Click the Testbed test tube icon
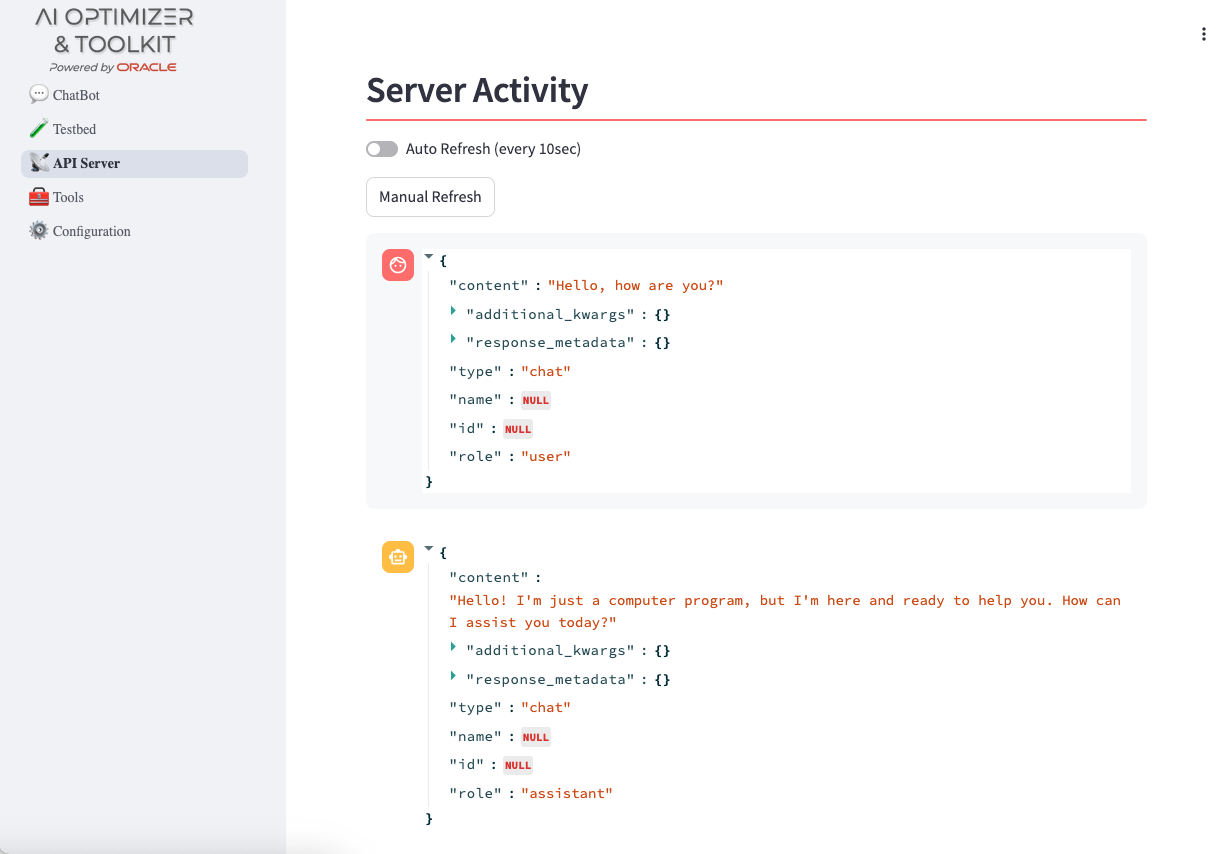1227x854 pixels. (x=39, y=129)
